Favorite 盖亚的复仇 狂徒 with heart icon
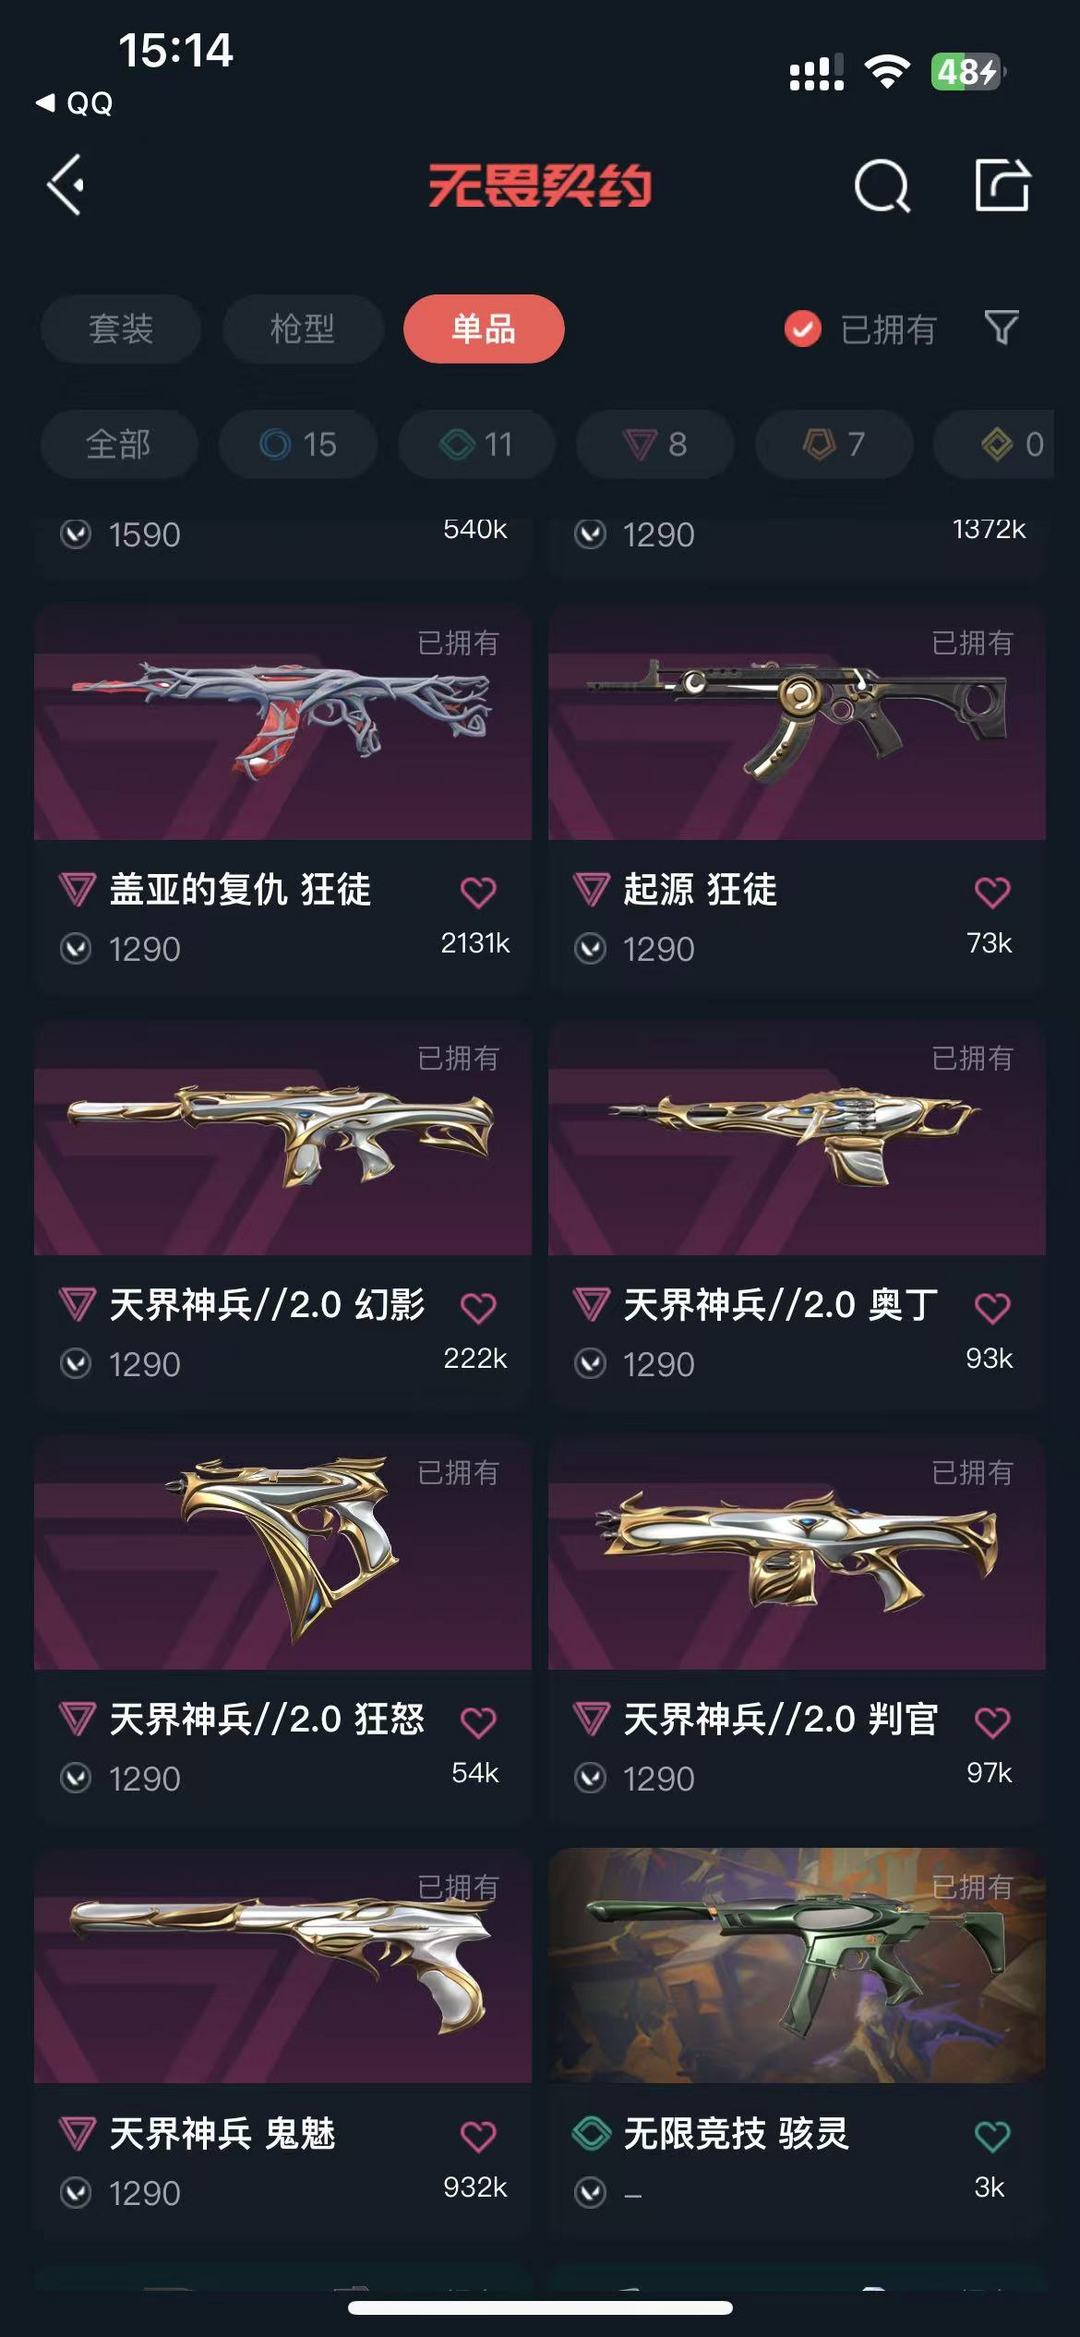The width and height of the screenshot is (1080, 2337). click(478, 891)
